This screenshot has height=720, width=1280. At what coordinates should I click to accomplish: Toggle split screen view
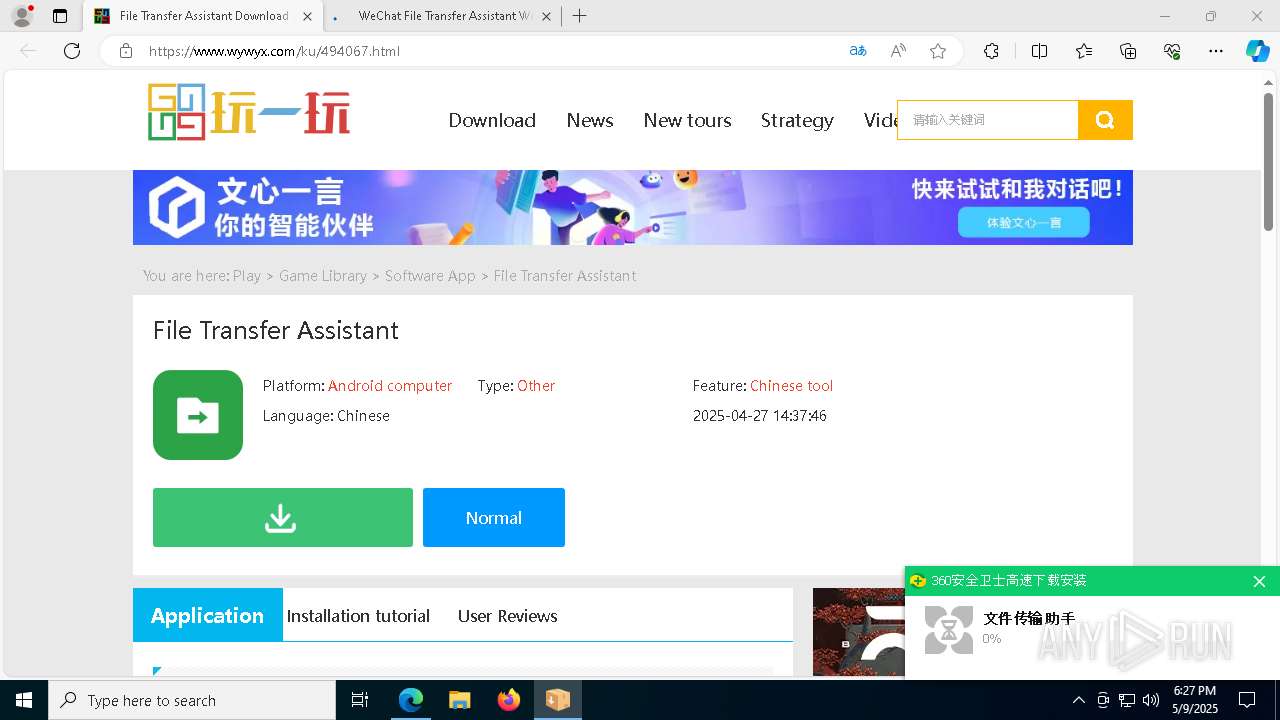tap(1039, 51)
